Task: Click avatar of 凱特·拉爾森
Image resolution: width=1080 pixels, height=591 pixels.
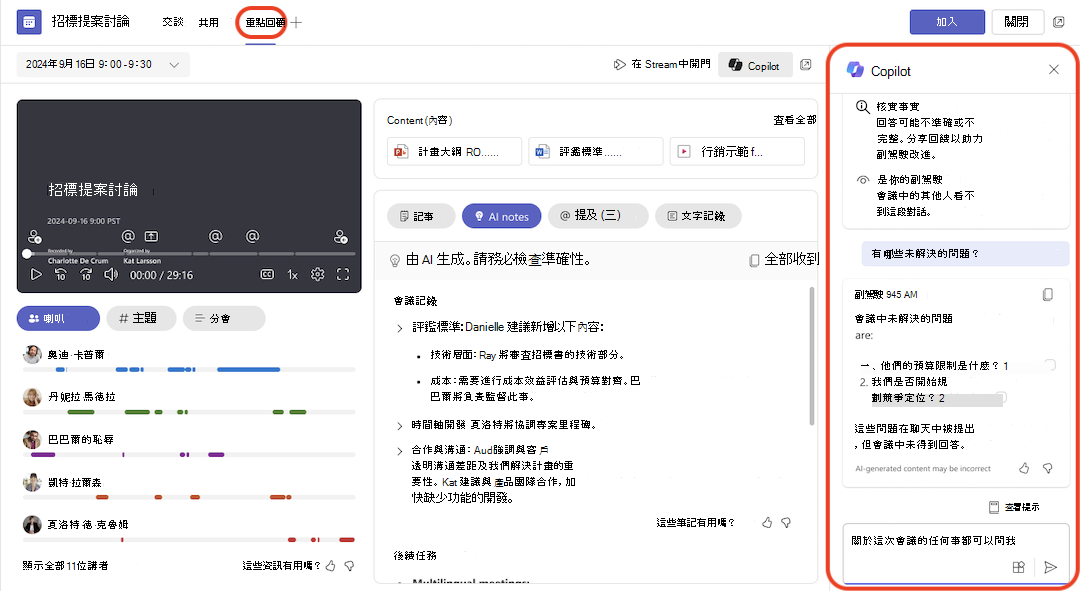Action: 32,482
